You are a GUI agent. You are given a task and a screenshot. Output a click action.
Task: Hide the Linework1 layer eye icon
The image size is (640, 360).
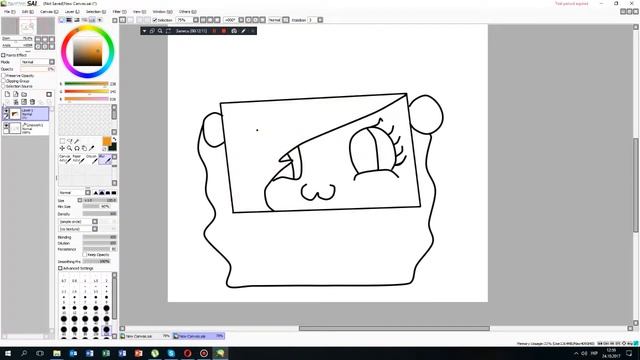coord(6,126)
